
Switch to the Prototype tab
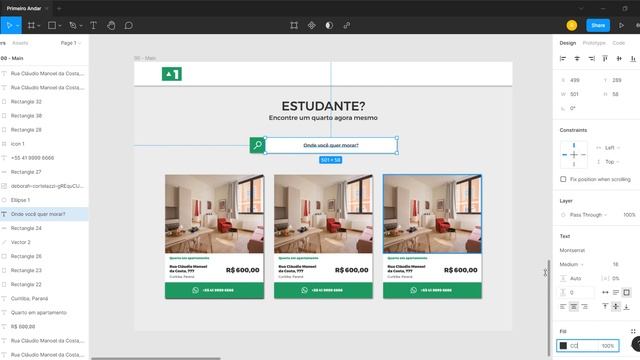(593, 43)
